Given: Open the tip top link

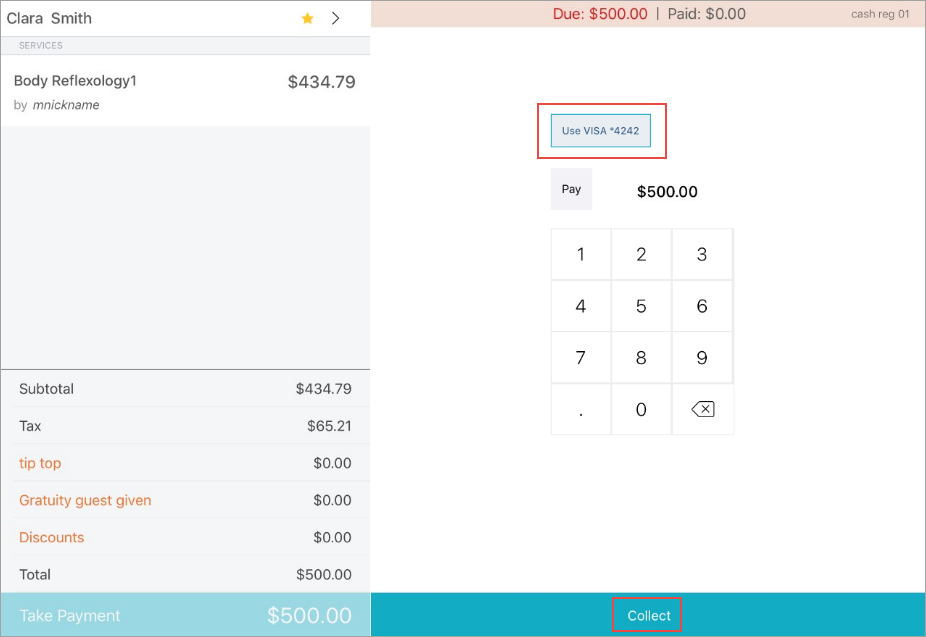Looking at the screenshot, I should click(40, 463).
